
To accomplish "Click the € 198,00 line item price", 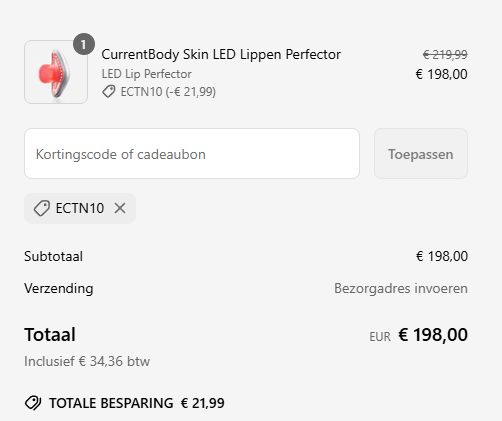I will tap(441, 74).
